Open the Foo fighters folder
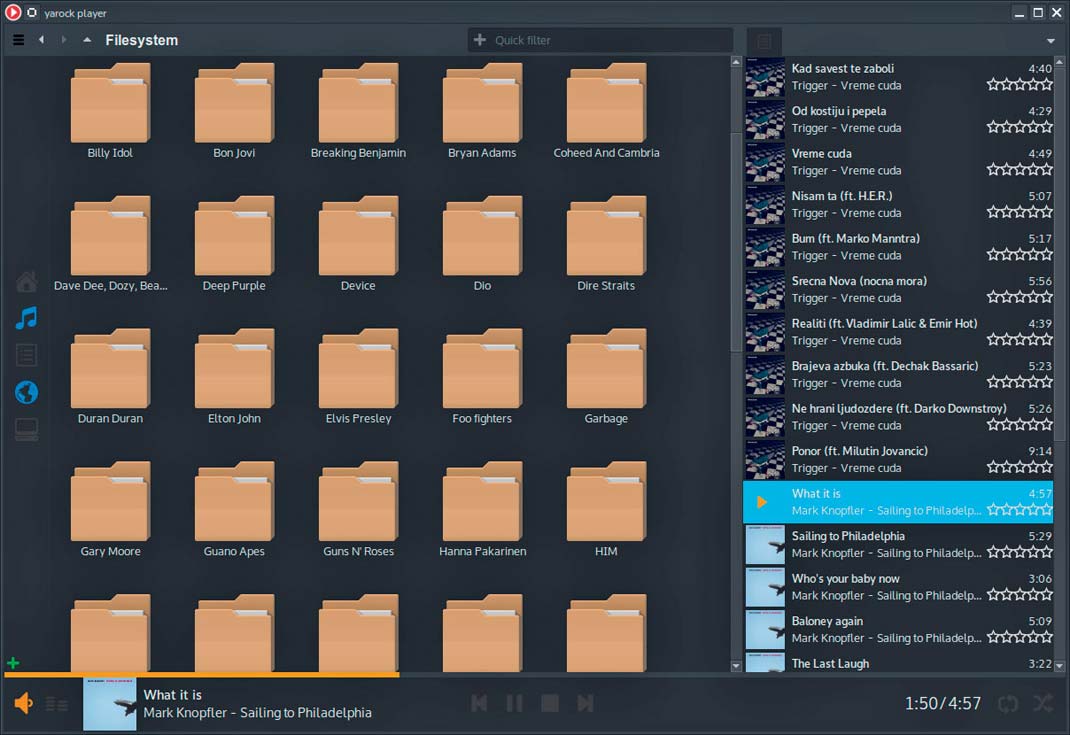 pos(482,377)
